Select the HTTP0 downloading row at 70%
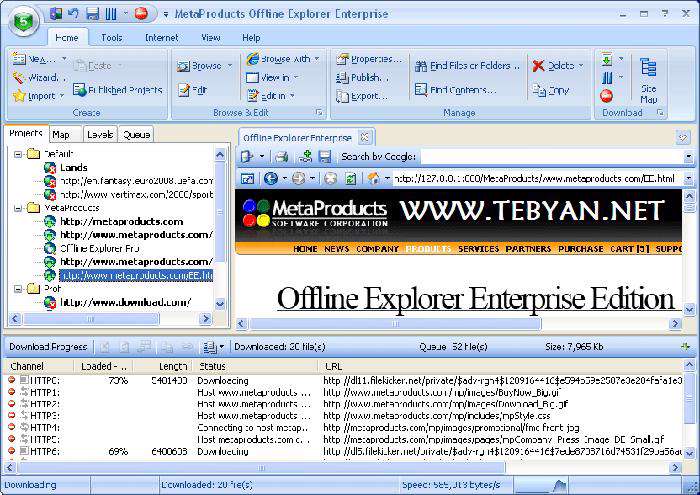The height and width of the screenshot is (495, 700). point(344,381)
